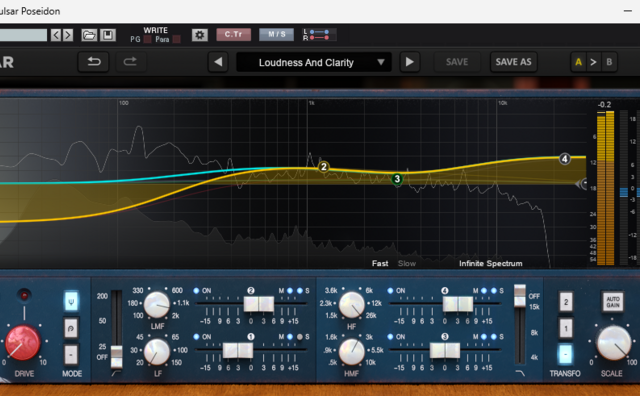Image resolution: width=640 pixels, height=396 pixels.
Task: Select EQ band node 3 on graph
Action: pos(397,179)
